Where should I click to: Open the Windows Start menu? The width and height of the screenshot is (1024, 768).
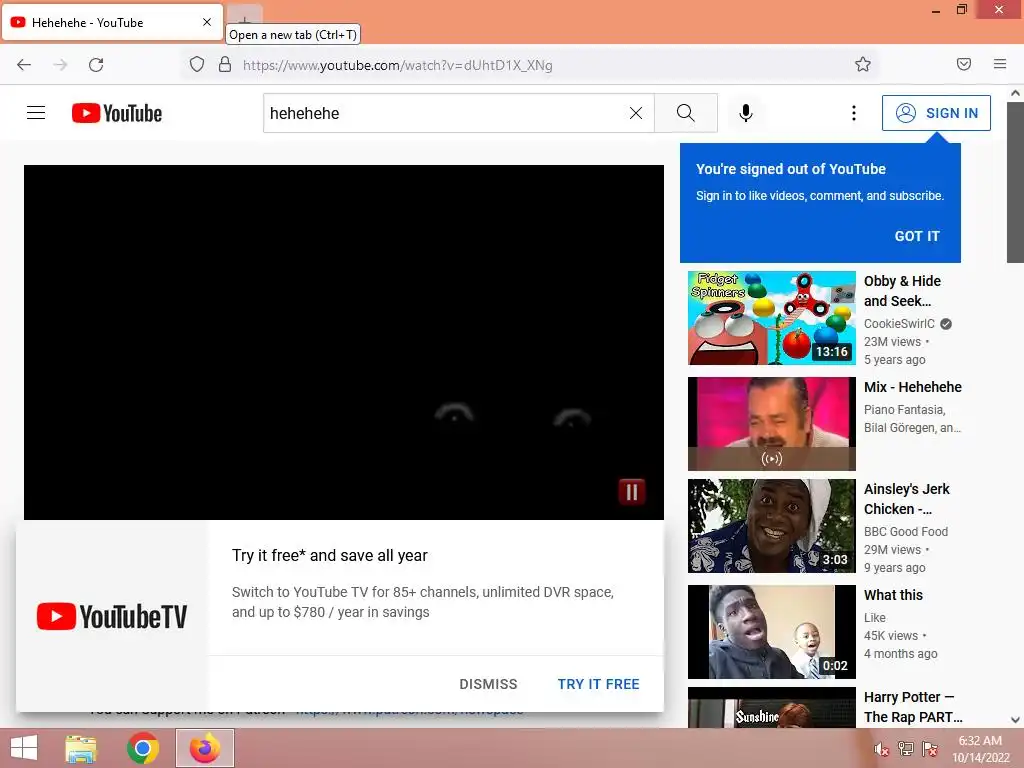pos(24,748)
